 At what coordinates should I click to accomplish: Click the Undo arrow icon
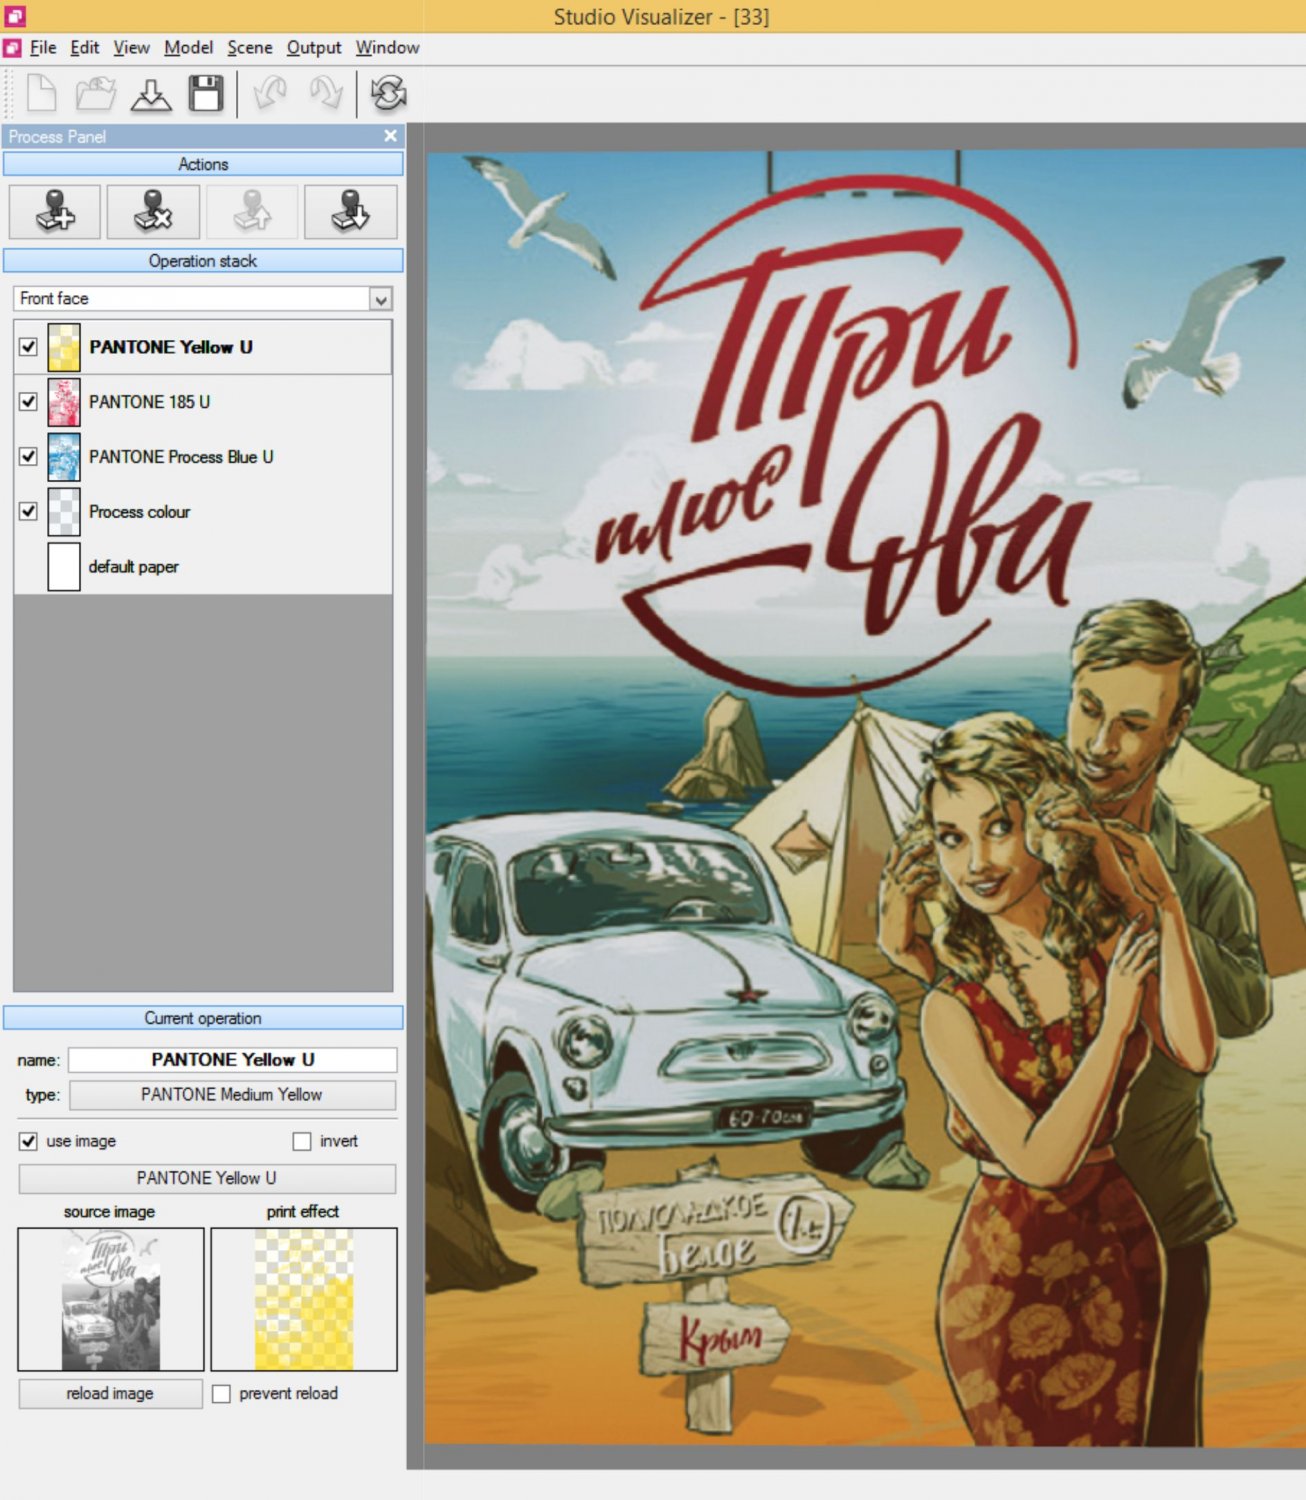click(x=271, y=94)
